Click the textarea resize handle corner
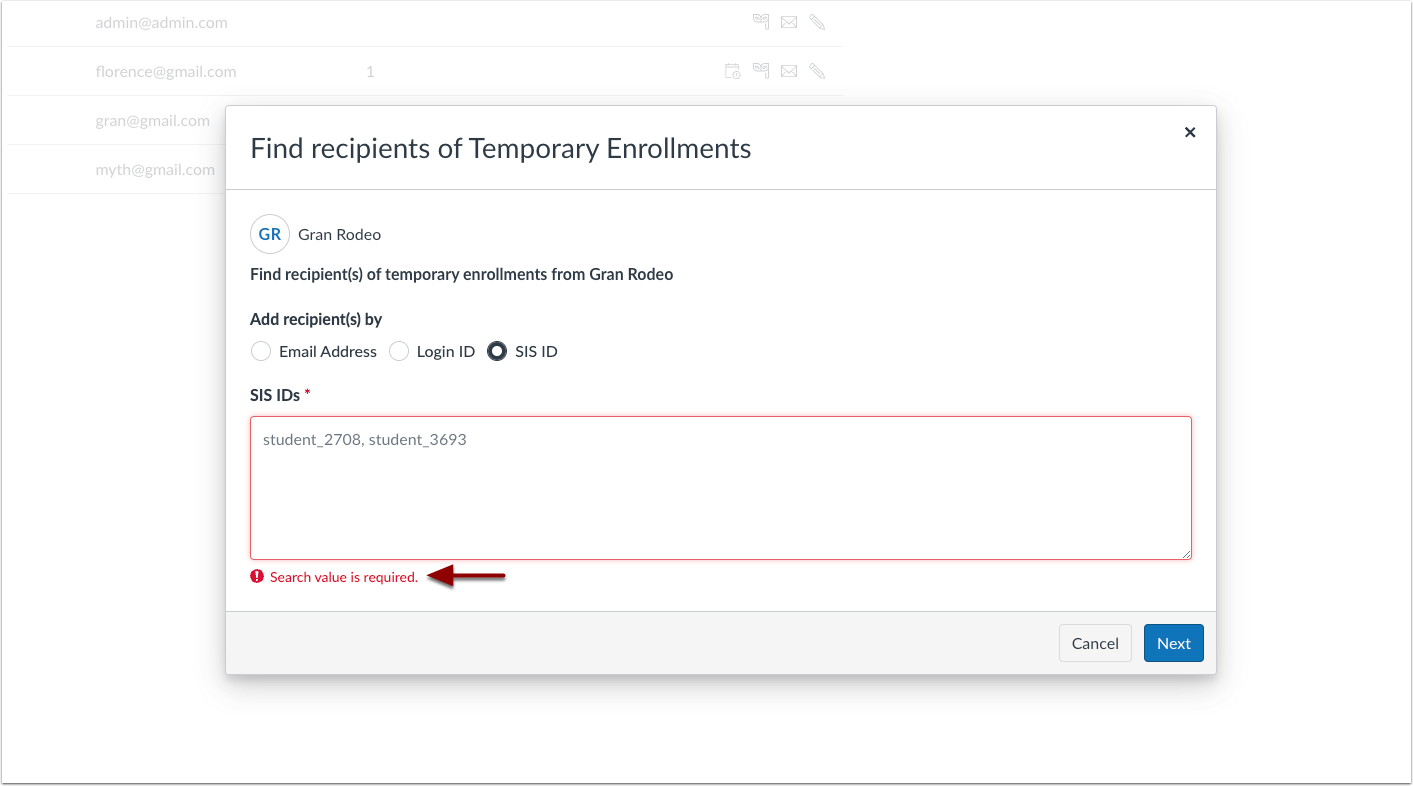The height and width of the screenshot is (786, 1413). (x=1186, y=553)
